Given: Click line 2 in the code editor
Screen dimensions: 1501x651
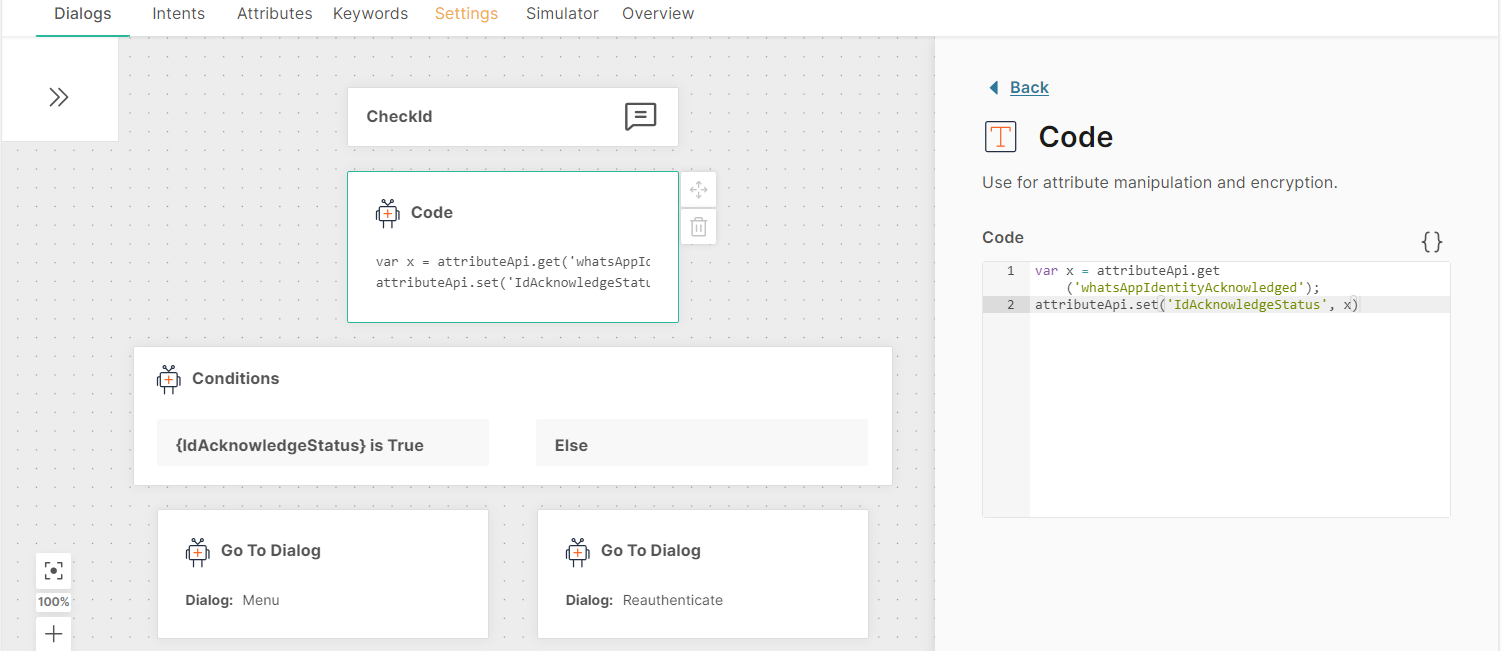Looking at the screenshot, I should click(x=1196, y=305).
